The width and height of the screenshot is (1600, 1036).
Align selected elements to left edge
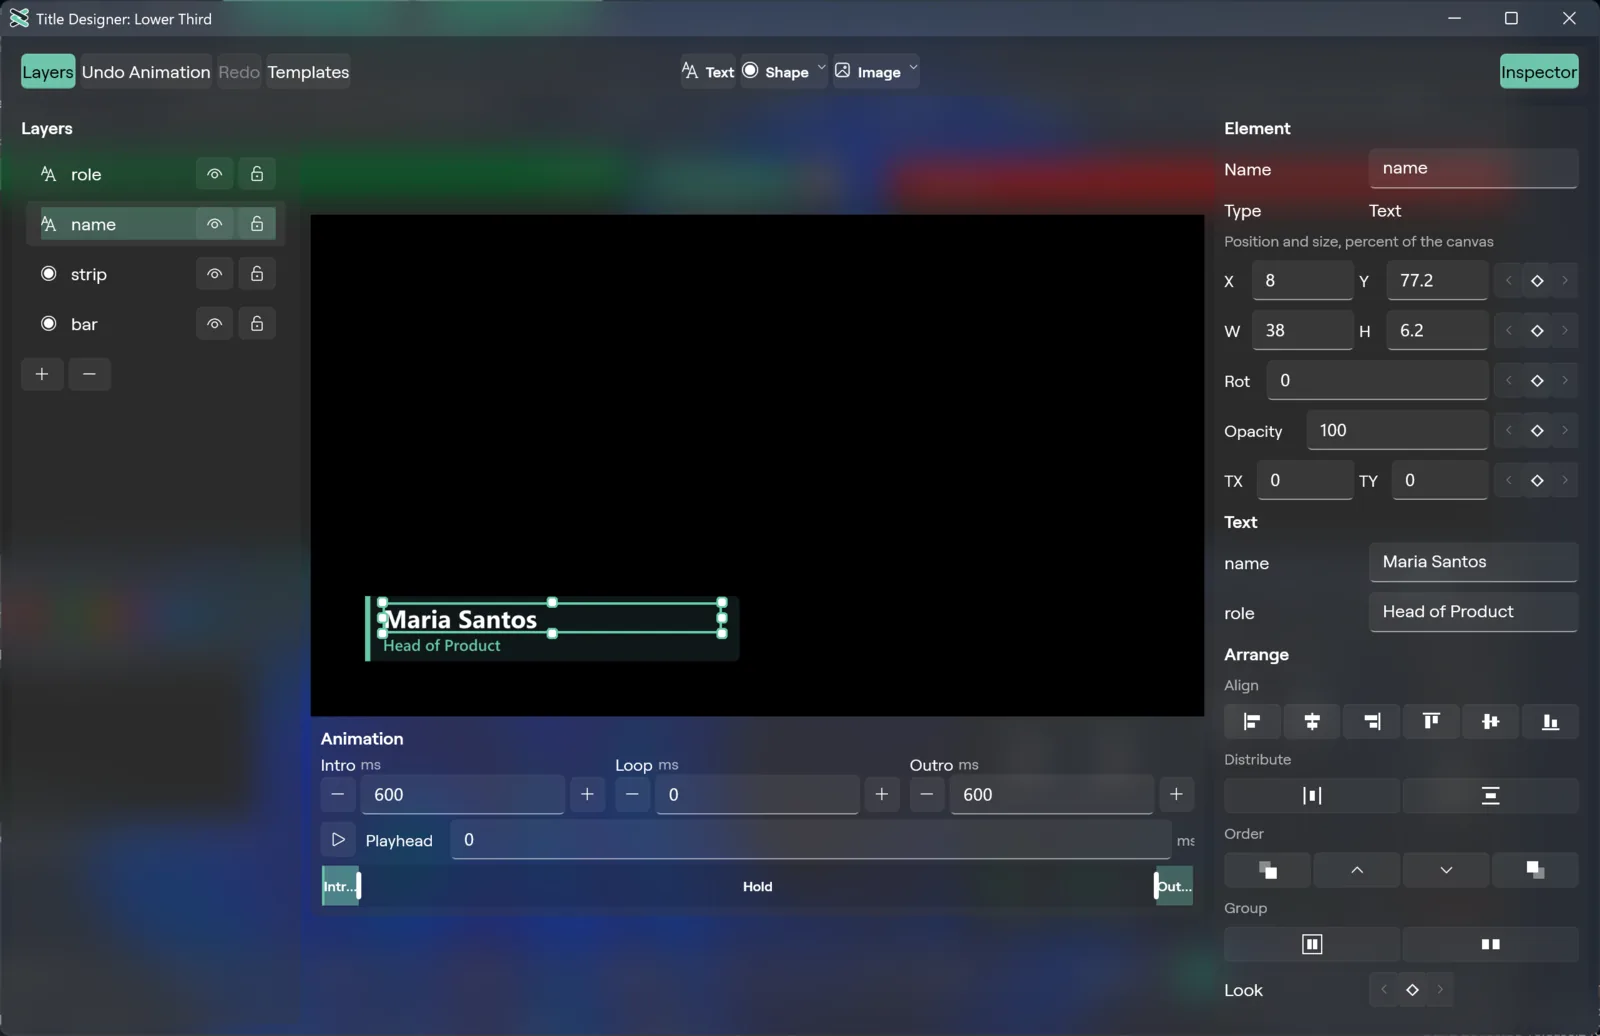1252,721
